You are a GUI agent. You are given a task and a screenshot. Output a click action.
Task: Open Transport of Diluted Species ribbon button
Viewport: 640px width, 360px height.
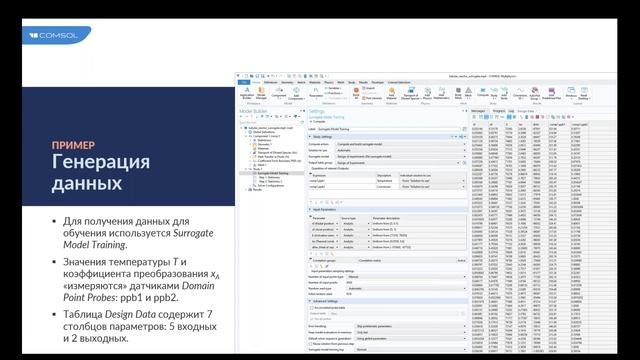(x=411, y=93)
